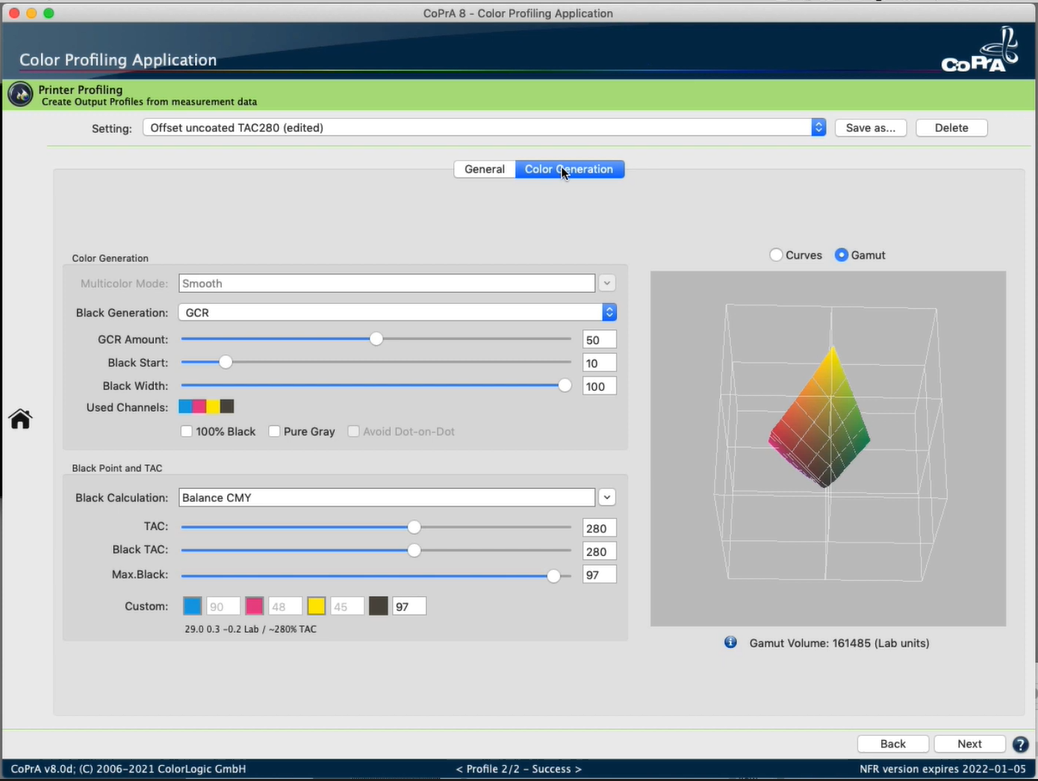Select the Curves radio button
The image size is (1038, 781).
(x=776, y=255)
